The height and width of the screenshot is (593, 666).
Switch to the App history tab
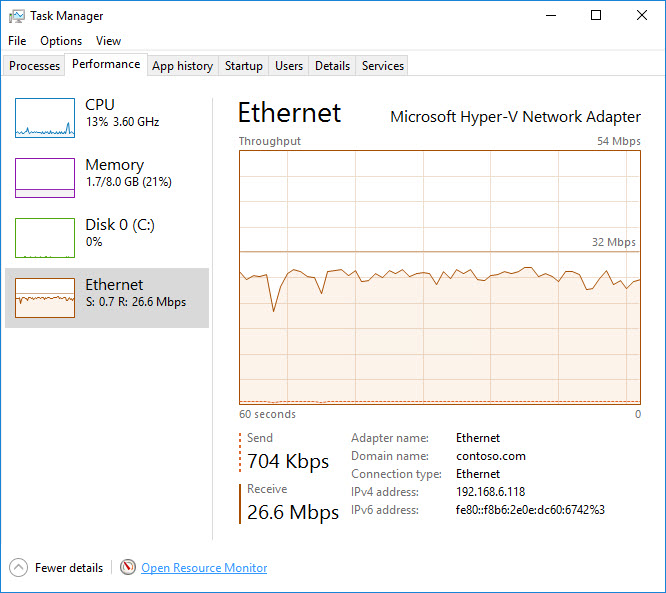tap(182, 66)
